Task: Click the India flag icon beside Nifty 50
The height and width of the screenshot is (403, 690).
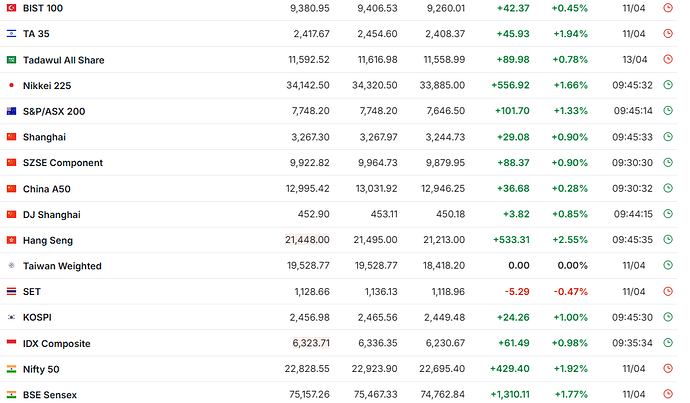Action: (11, 369)
